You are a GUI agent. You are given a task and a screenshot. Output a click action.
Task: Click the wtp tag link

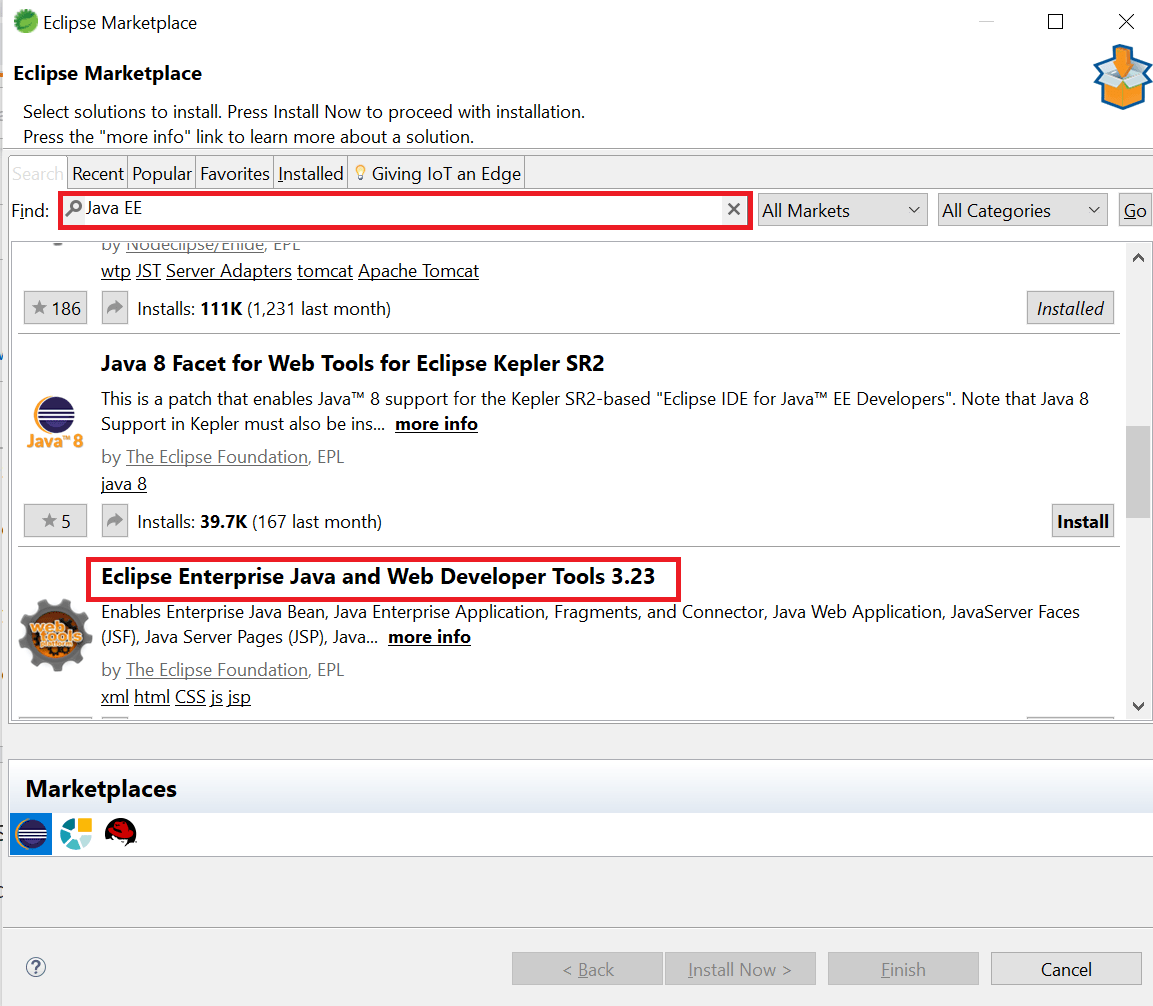click(x=115, y=271)
